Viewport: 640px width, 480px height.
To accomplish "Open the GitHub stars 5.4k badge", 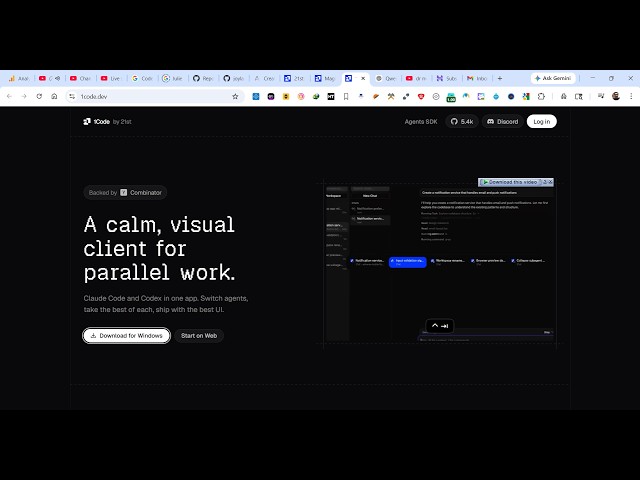I will 462,121.
